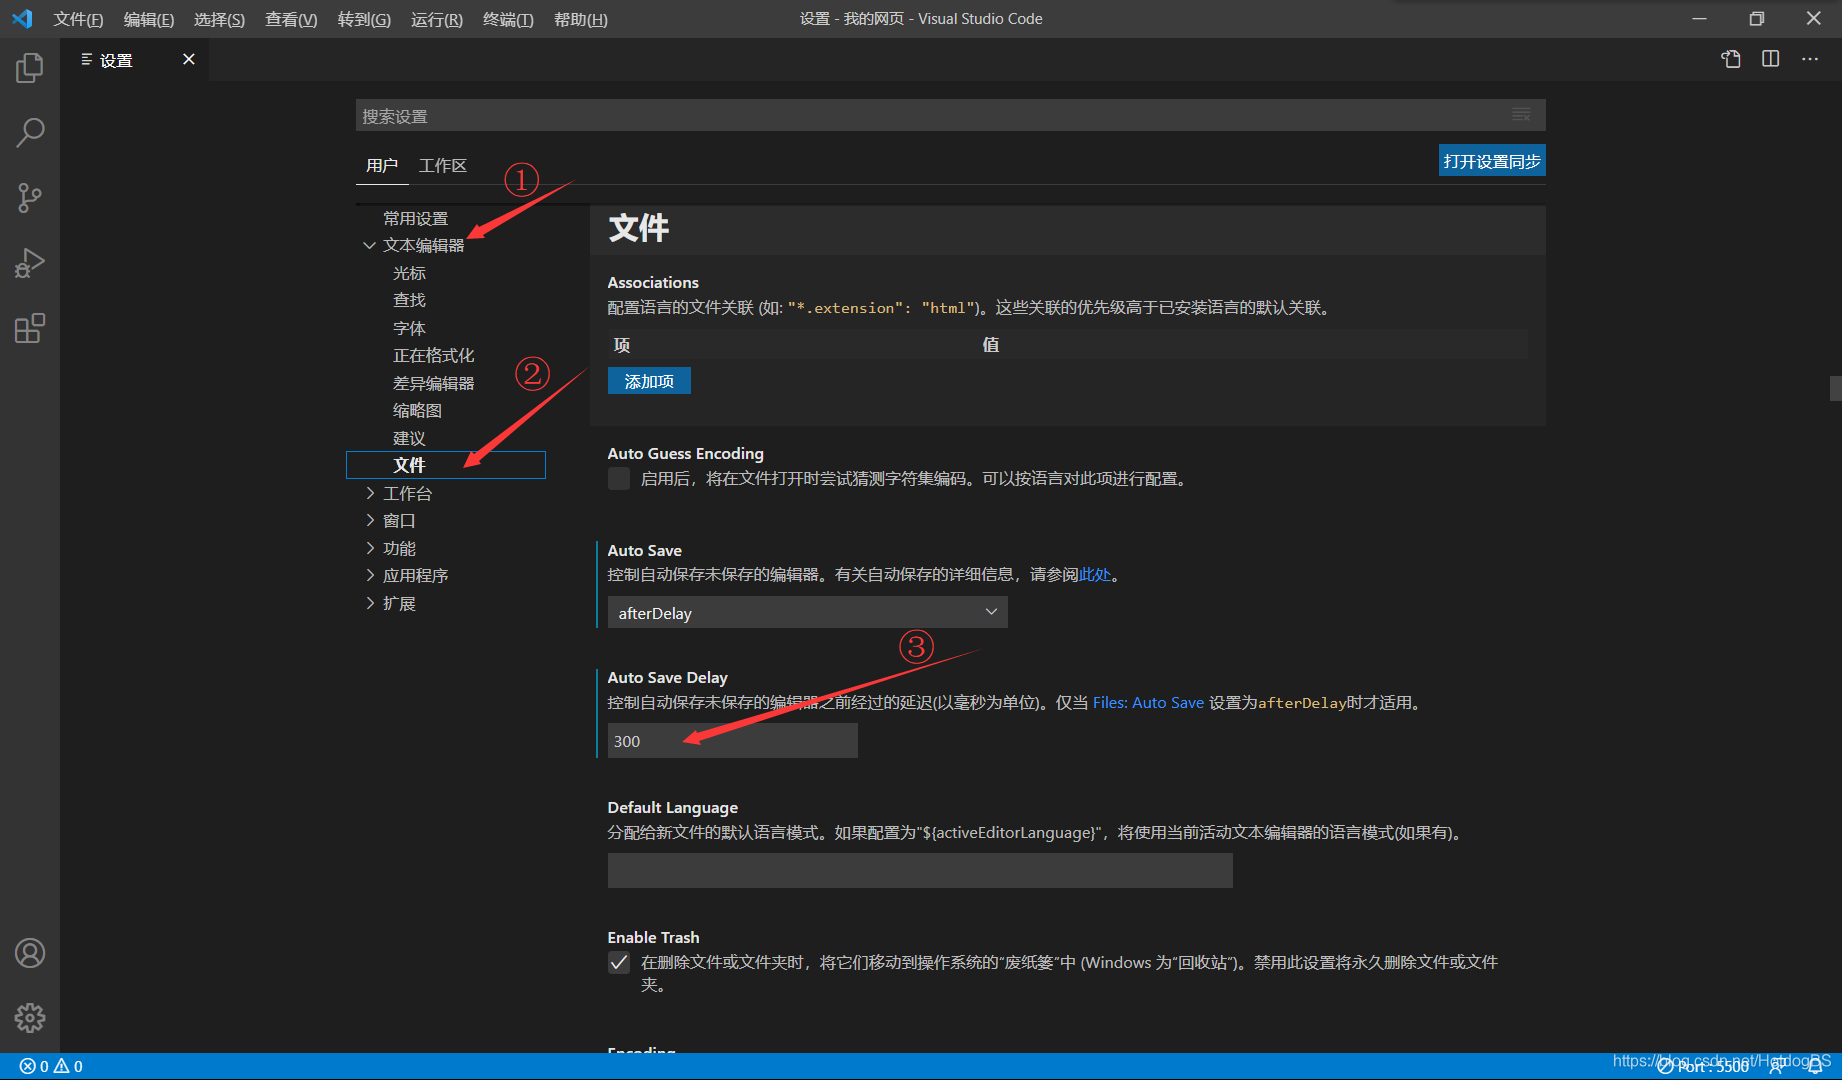
Task: Expand the 扩展 settings section
Action: click(x=369, y=603)
